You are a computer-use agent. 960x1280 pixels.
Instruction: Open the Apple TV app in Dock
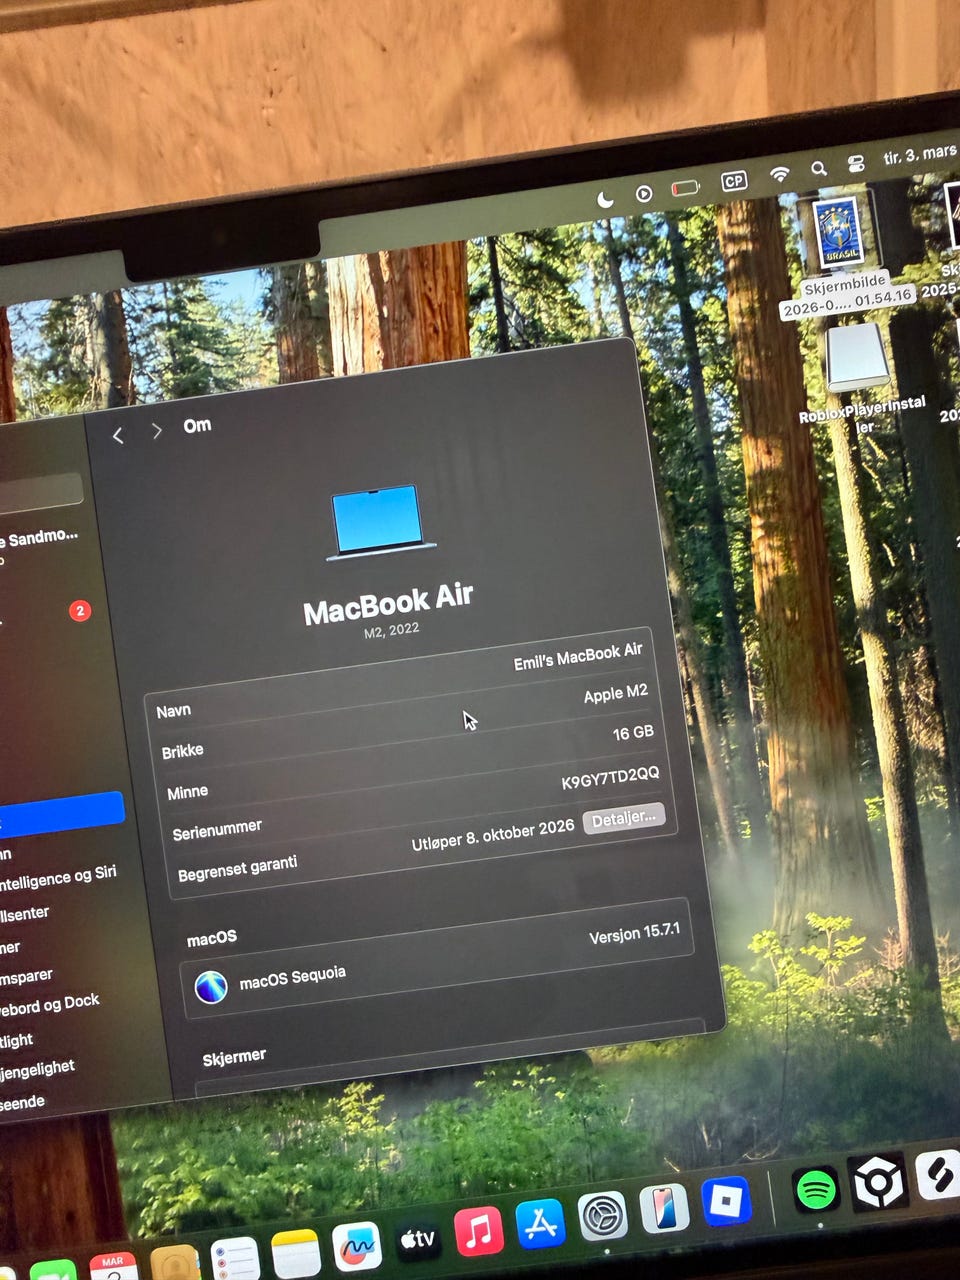418,1240
